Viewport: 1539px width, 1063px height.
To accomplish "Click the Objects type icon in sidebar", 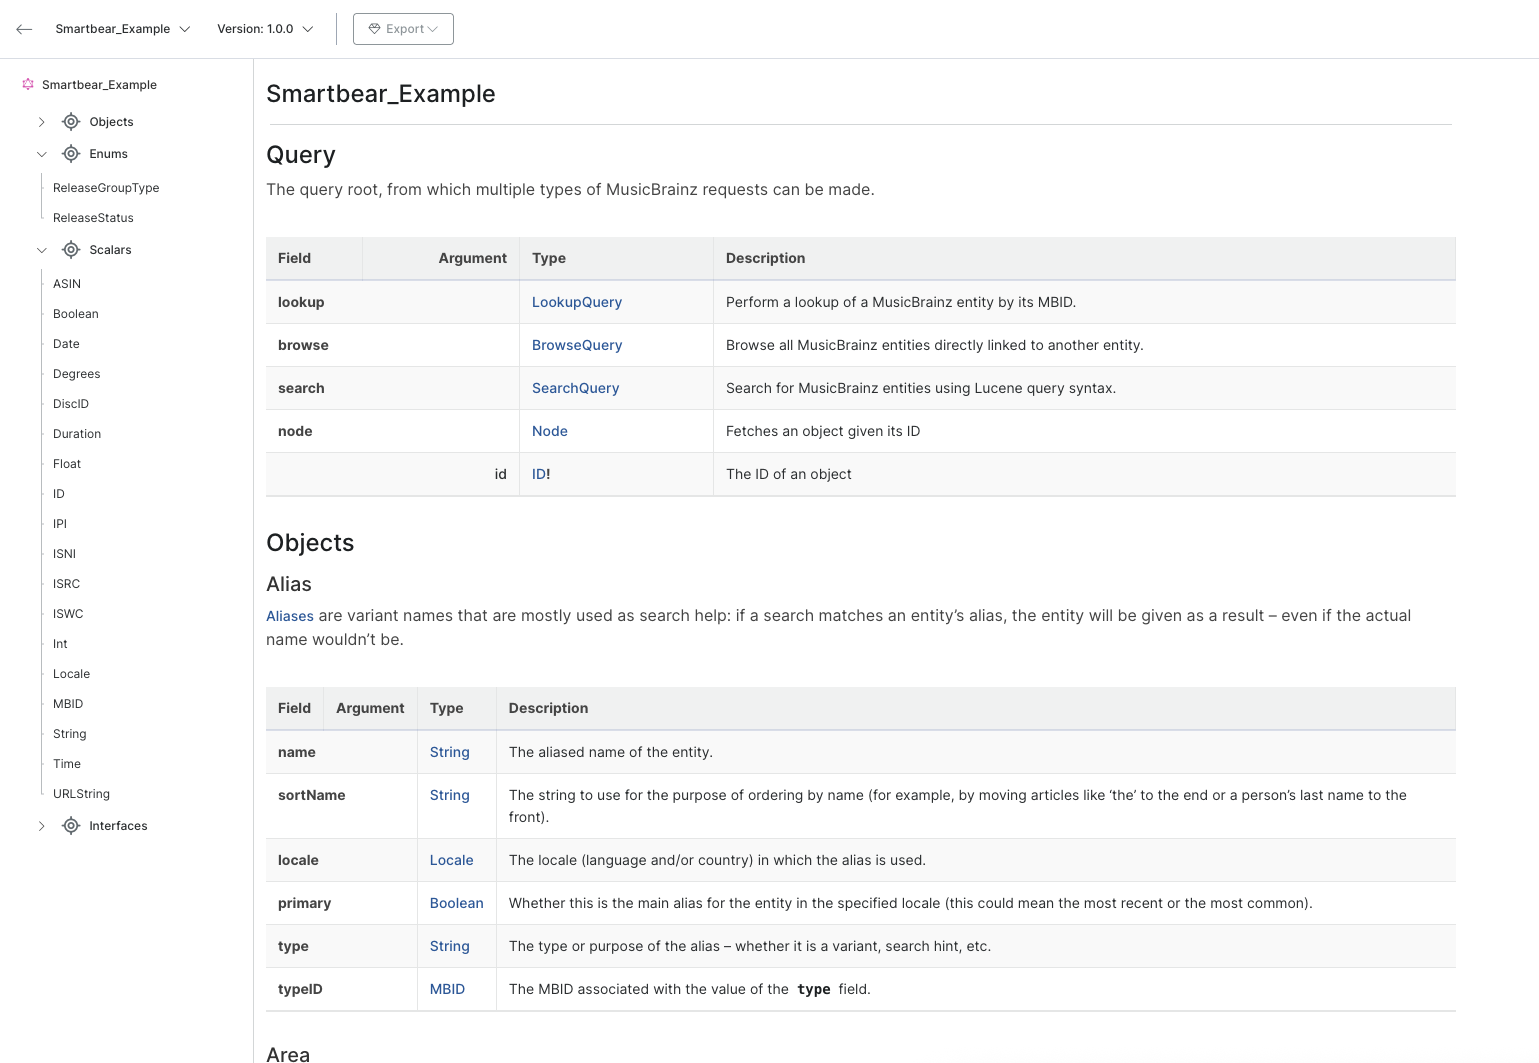I will (x=71, y=121).
